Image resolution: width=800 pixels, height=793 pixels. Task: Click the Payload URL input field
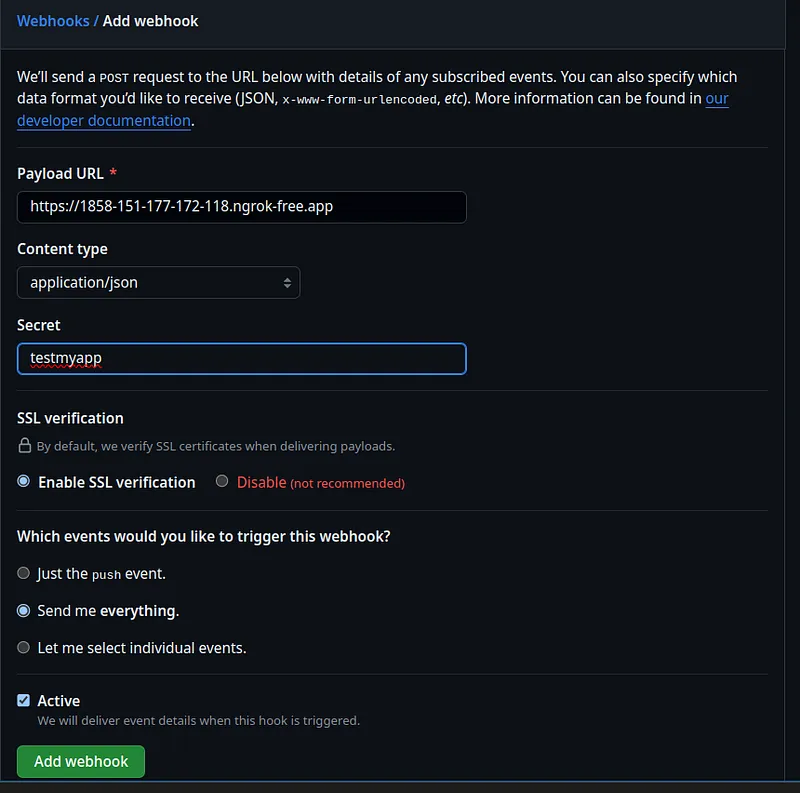(241, 207)
